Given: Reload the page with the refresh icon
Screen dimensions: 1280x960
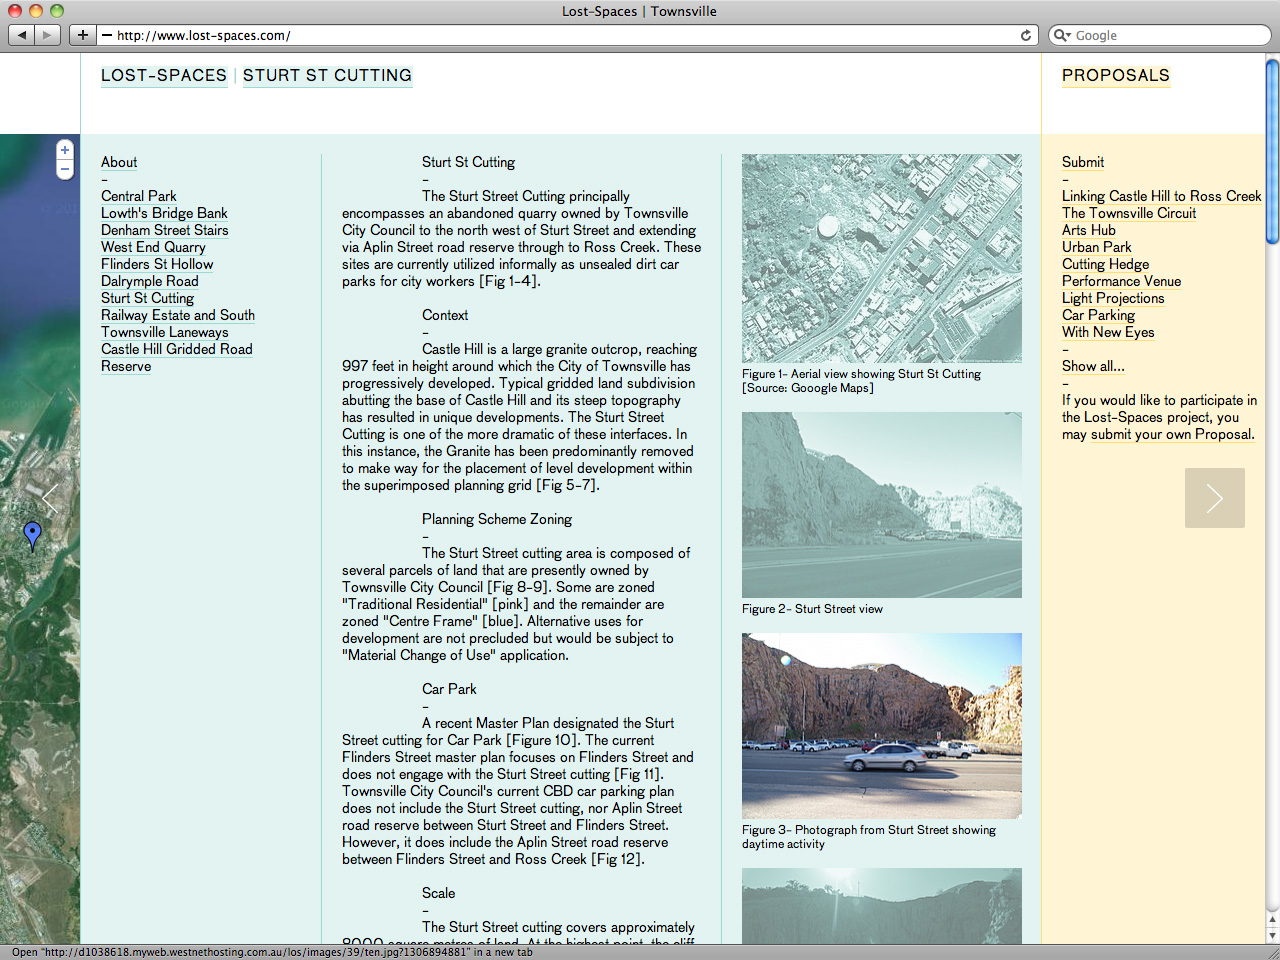Looking at the screenshot, I should 1025,35.
